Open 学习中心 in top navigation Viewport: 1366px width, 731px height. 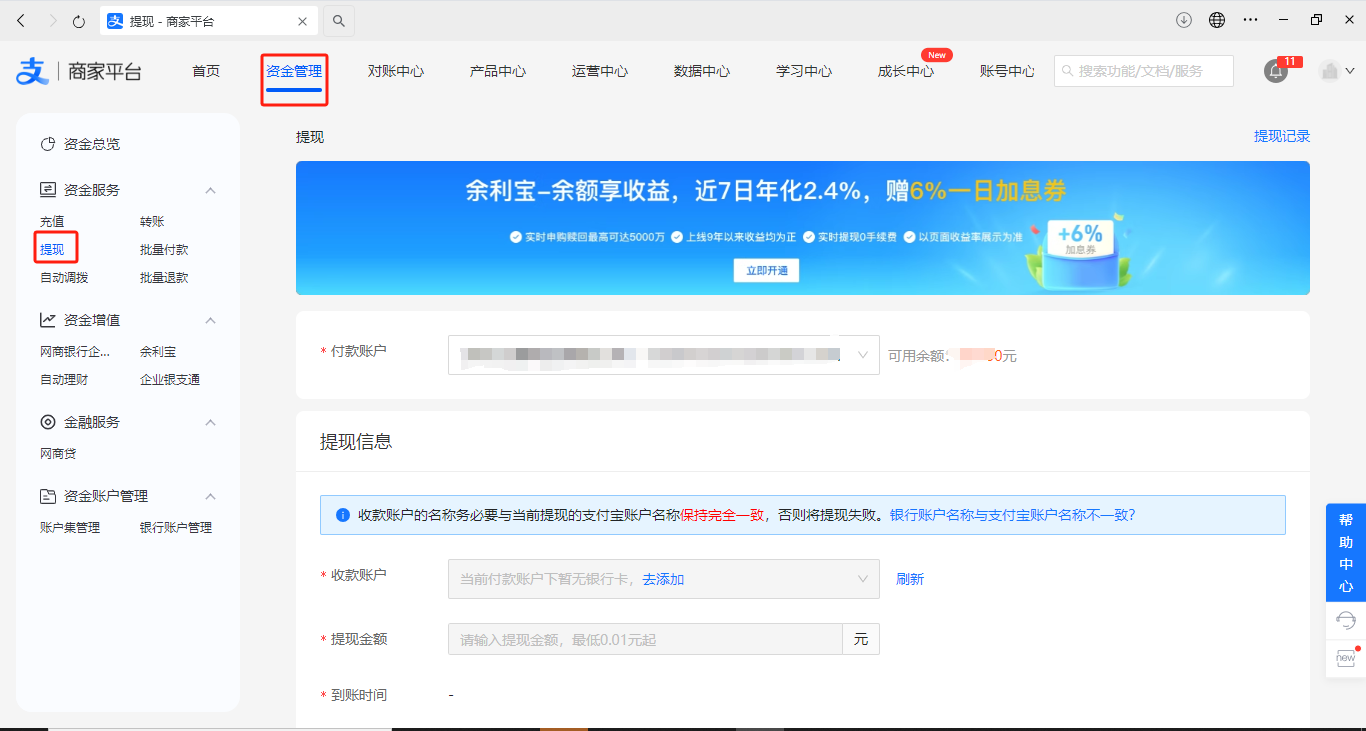tap(804, 71)
